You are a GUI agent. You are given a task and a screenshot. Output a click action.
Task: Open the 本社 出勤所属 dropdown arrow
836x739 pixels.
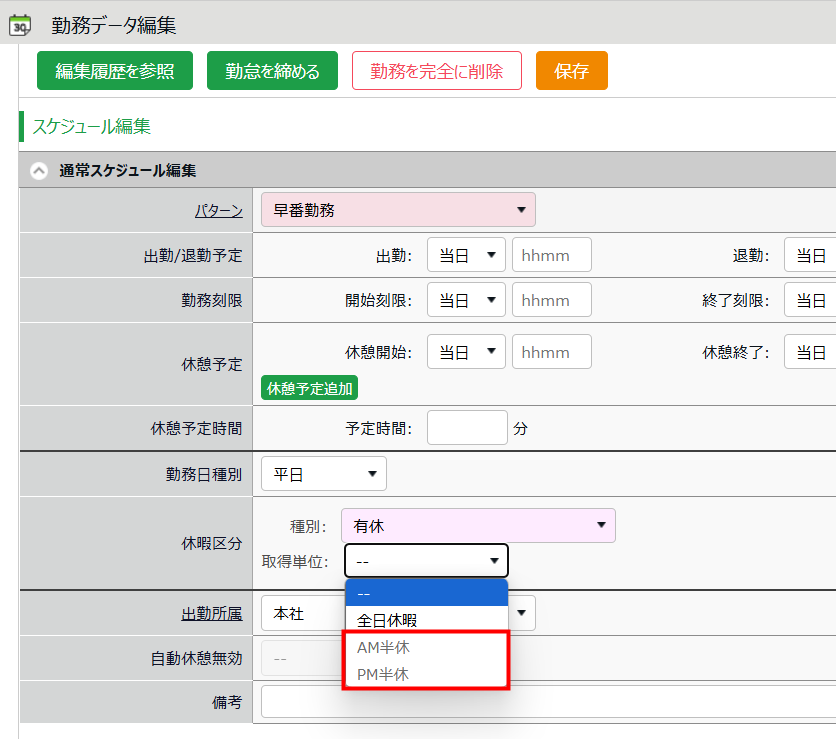(x=521, y=613)
